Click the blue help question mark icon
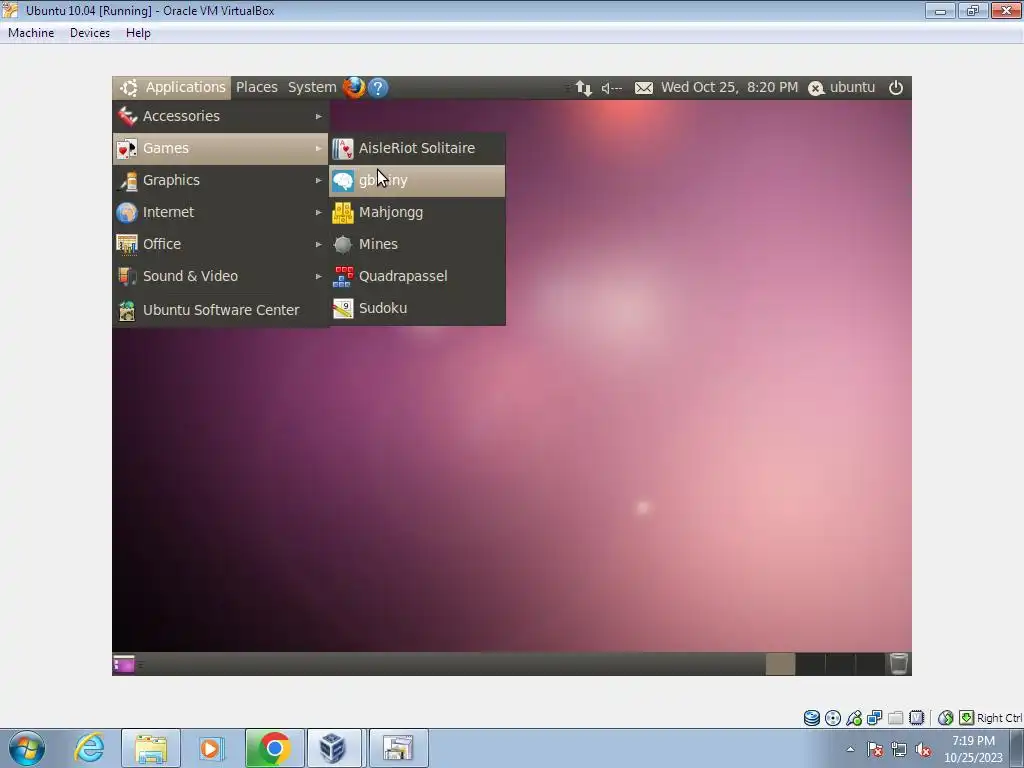The image size is (1024, 768). (x=378, y=88)
